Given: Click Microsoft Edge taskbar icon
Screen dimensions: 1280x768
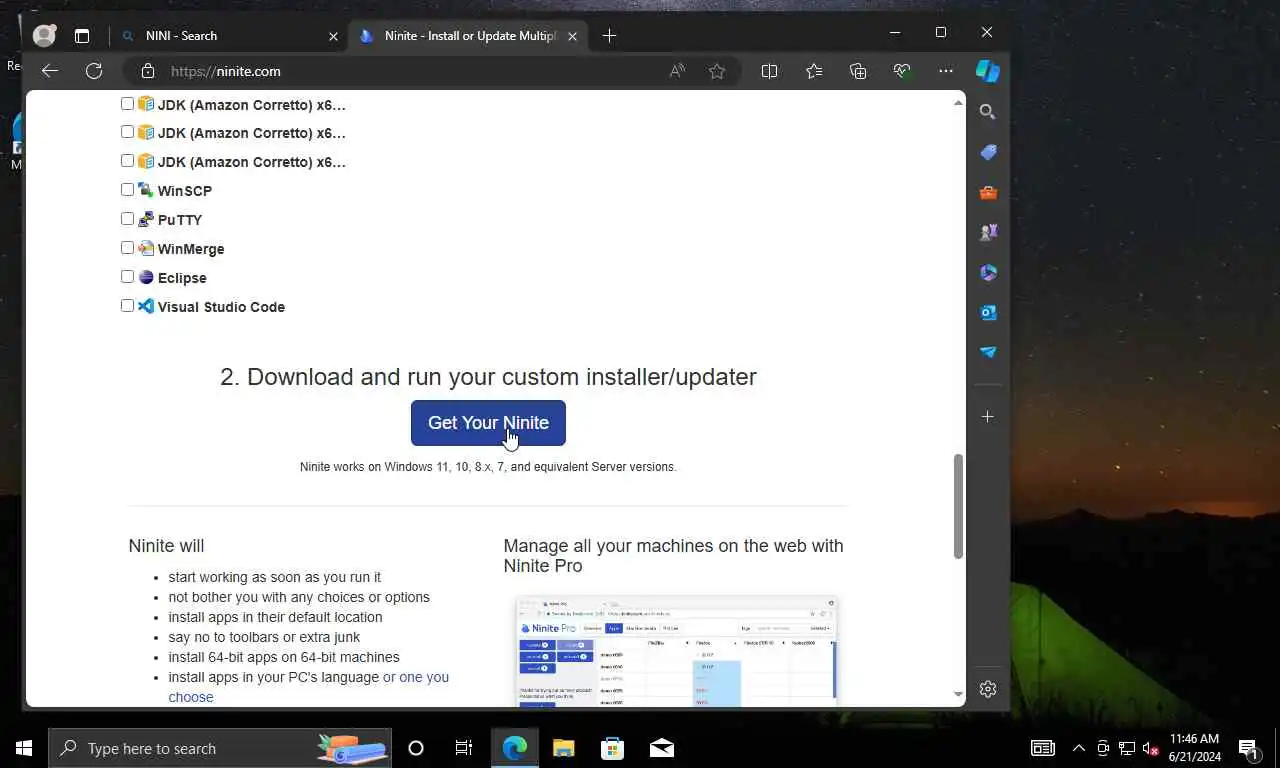Looking at the screenshot, I should pyautogui.click(x=515, y=748).
